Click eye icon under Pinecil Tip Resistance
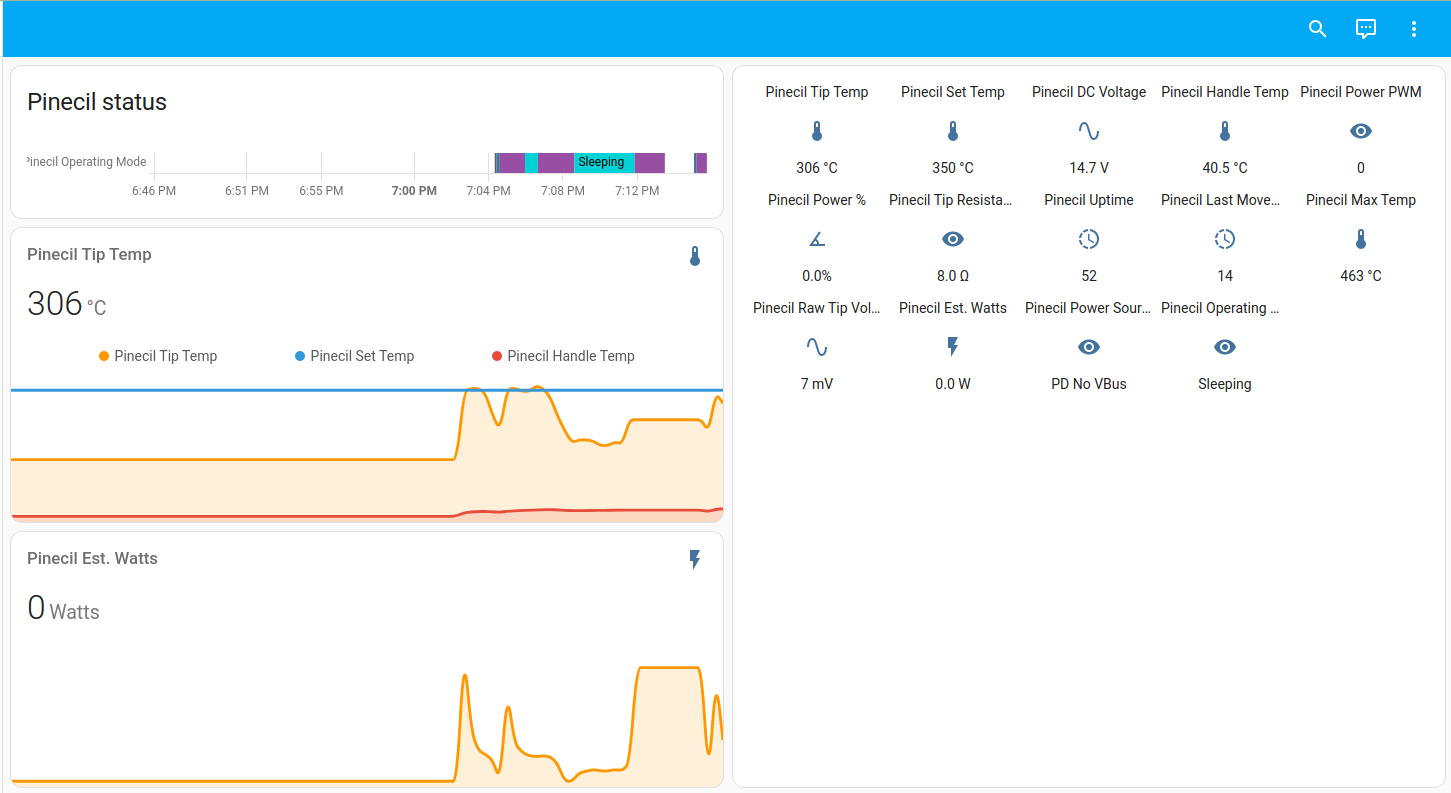Viewport: 1451px width, 793px height. (952, 239)
